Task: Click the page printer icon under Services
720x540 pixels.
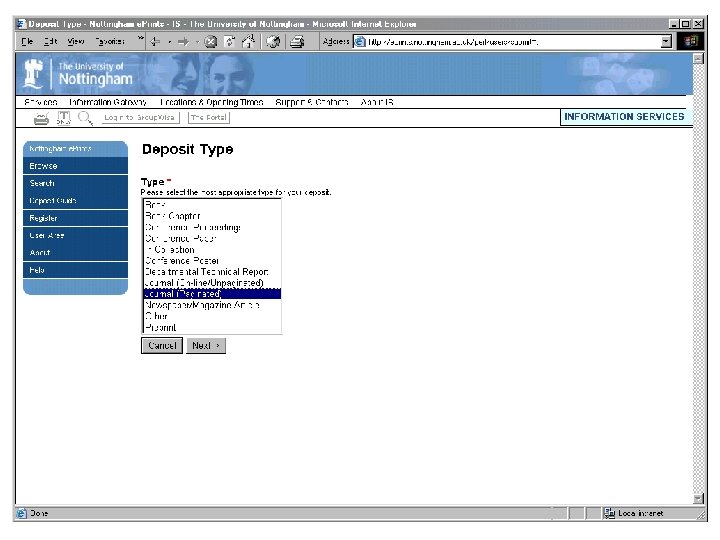Action: click(41, 118)
